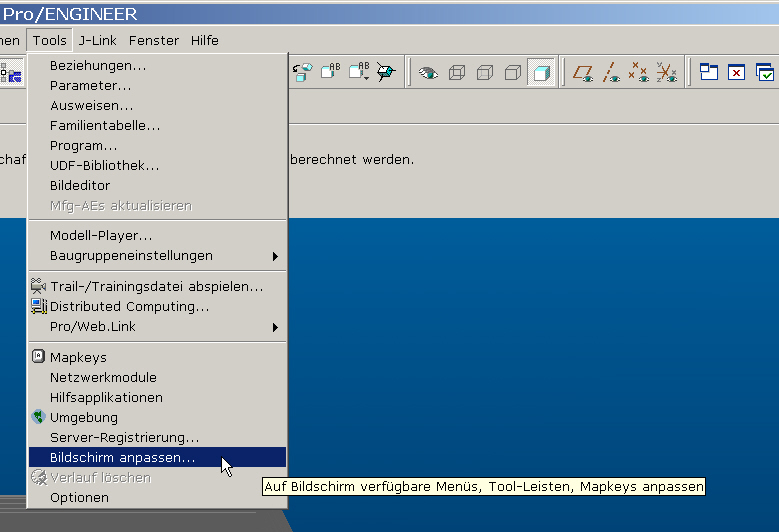Open the Hilfe menu
Viewport: 779px width, 532px height.
(x=205, y=40)
